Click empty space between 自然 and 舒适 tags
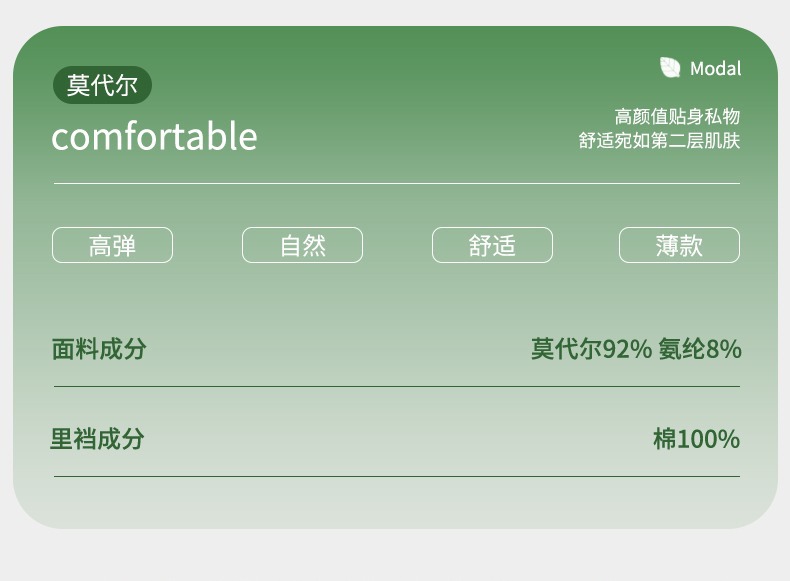 (x=397, y=245)
